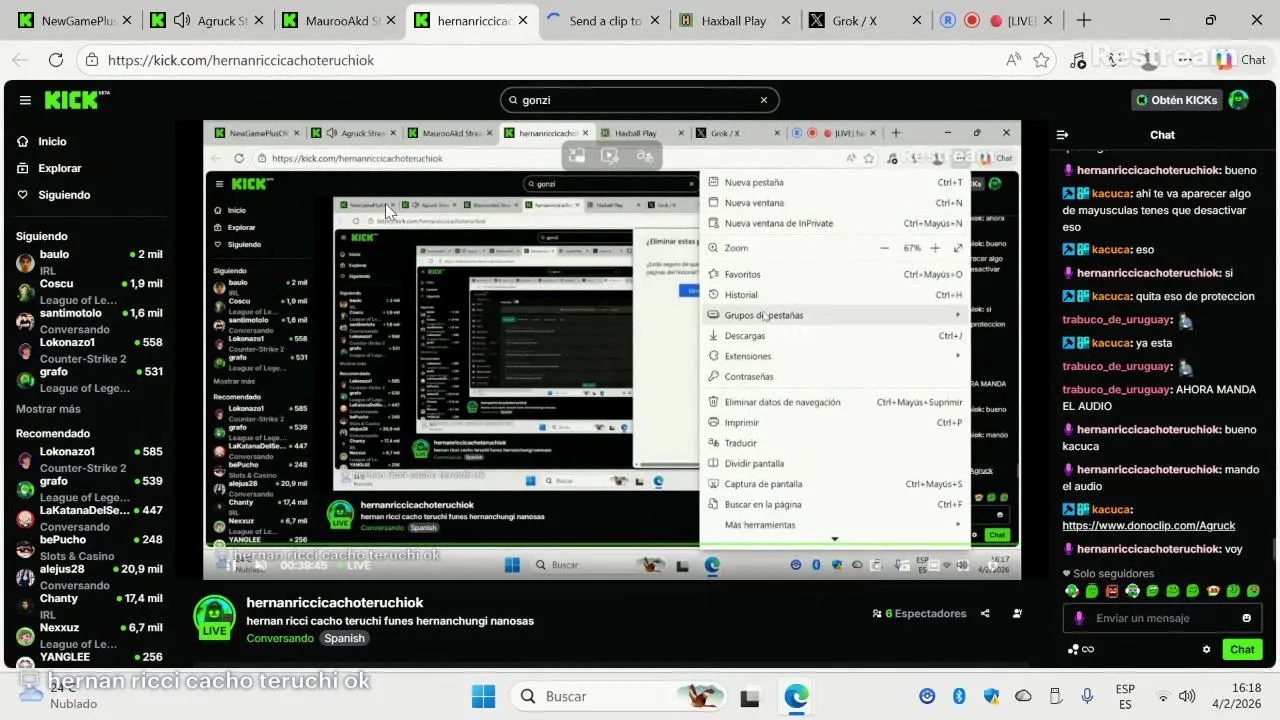
Task: Open the Windows Start button
Action: click(x=483, y=696)
